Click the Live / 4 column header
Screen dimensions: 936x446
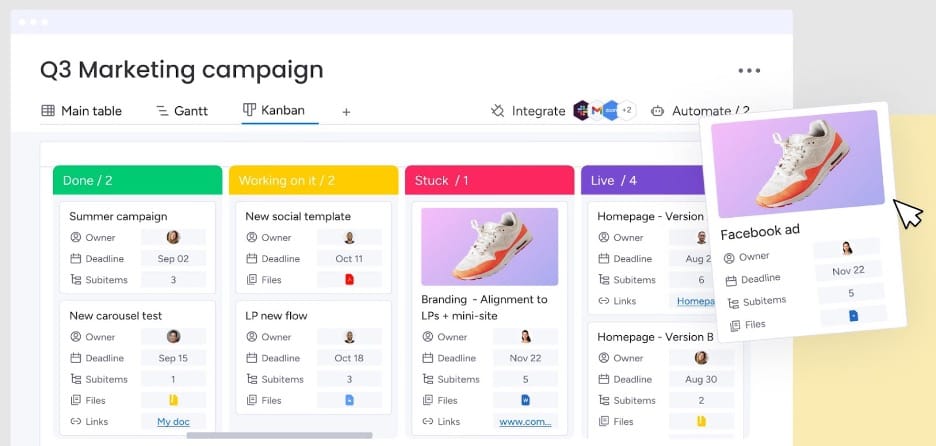(642, 180)
